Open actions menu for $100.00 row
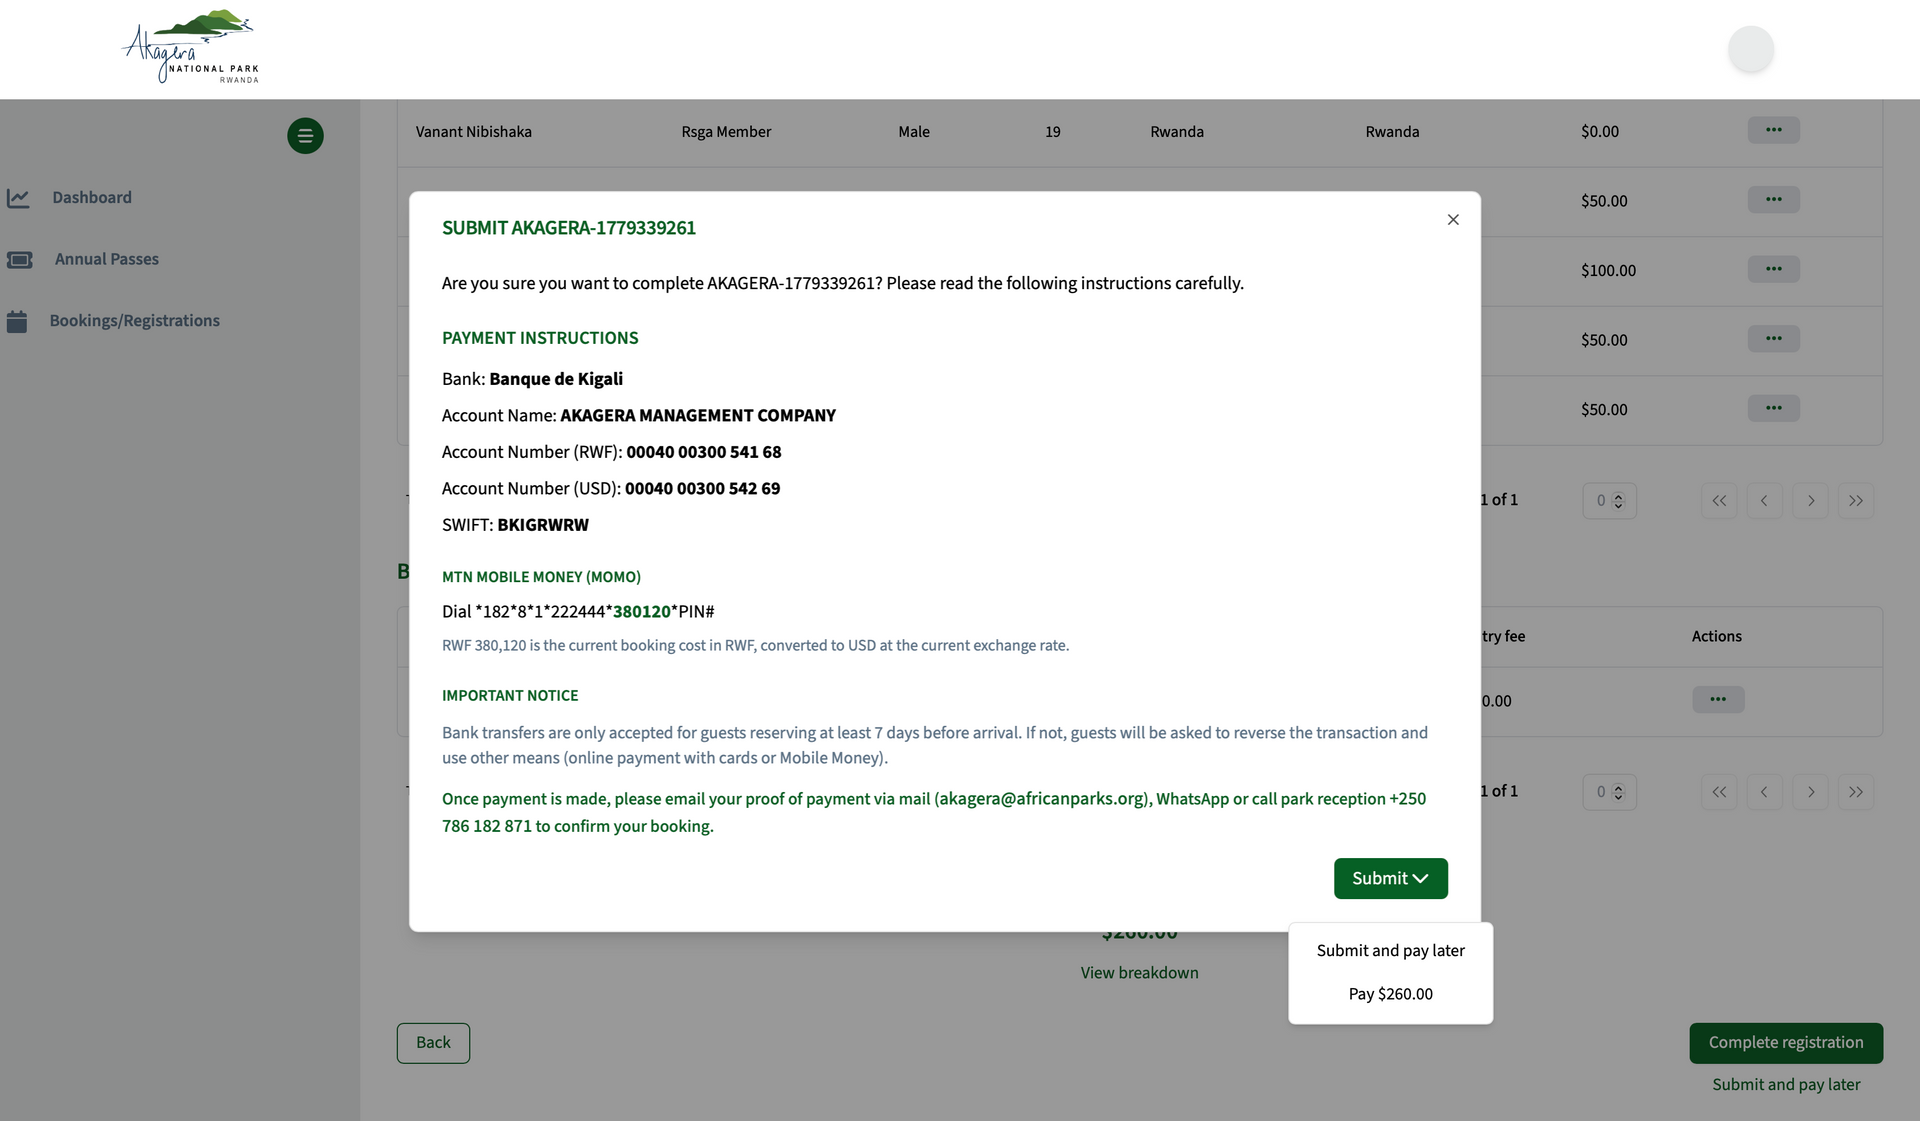This screenshot has height=1121, width=1920. click(1773, 269)
